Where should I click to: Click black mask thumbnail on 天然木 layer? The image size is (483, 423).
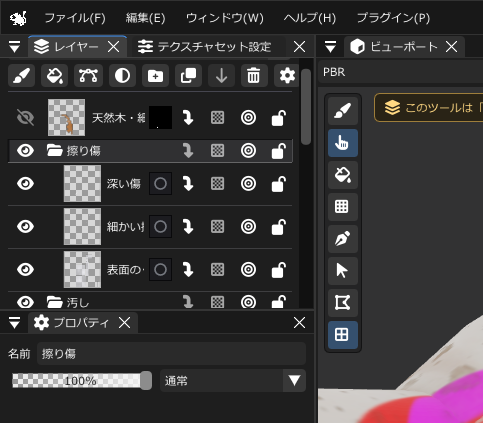pyautogui.click(x=160, y=118)
